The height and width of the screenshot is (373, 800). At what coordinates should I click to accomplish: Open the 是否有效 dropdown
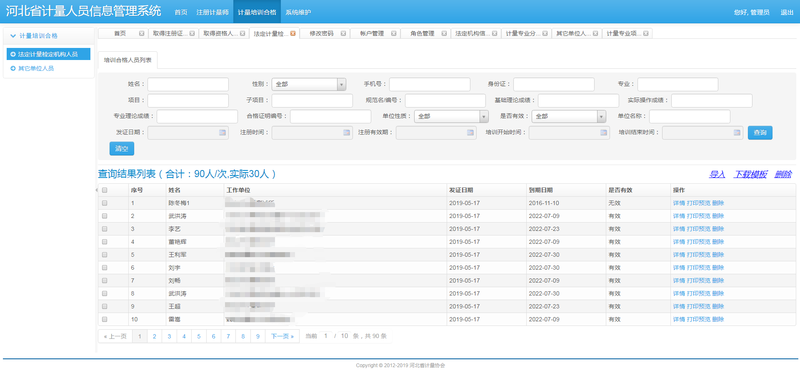click(x=568, y=117)
